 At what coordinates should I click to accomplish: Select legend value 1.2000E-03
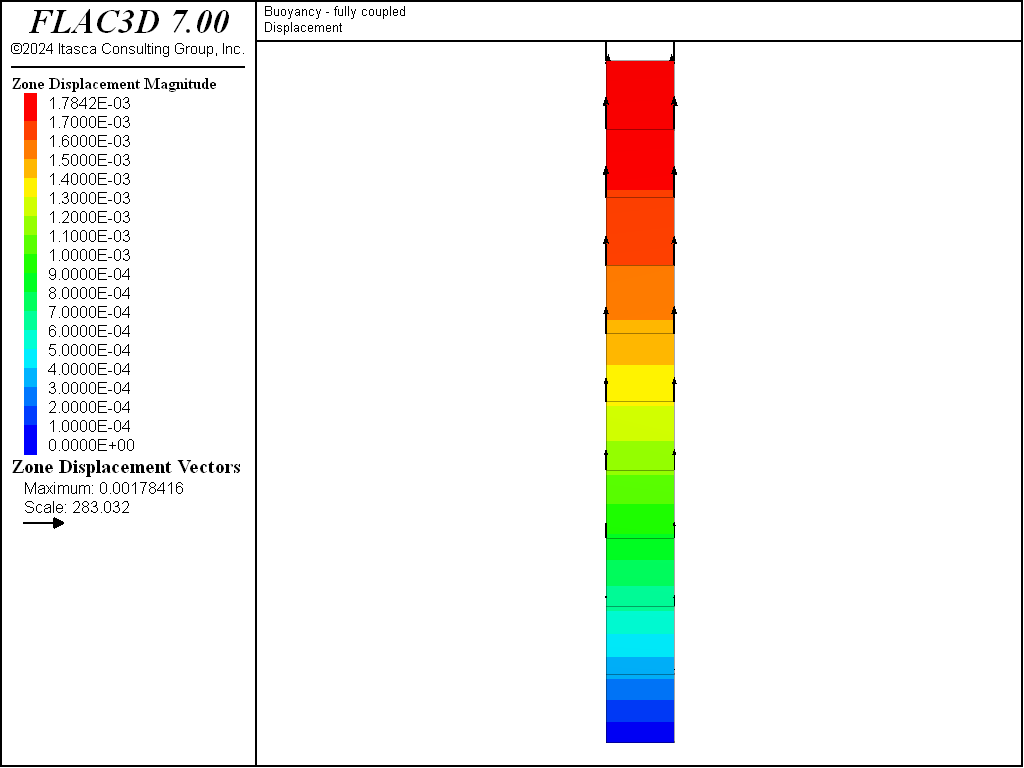pos(89,217)
